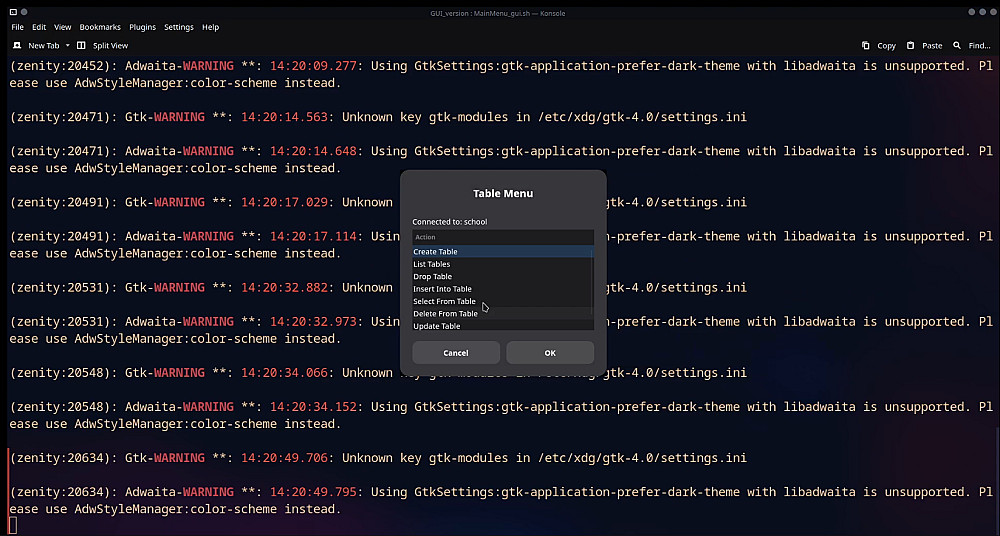
Task: Open the View menu
Action: tap(62, 27)
